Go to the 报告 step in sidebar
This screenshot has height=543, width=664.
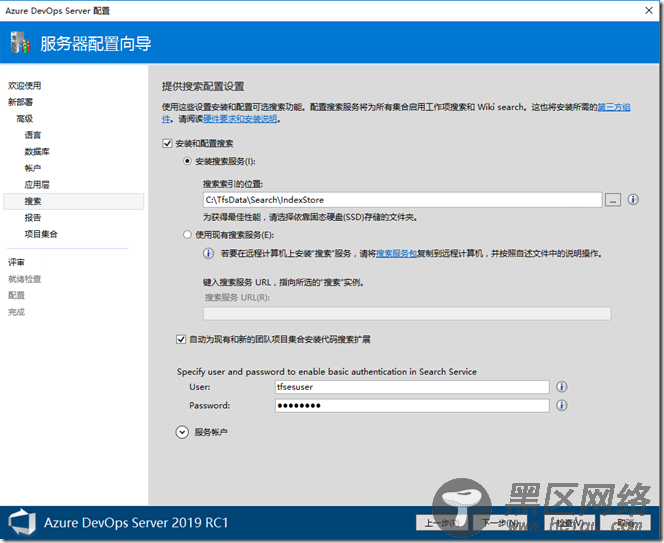click(x=33, y=218)
